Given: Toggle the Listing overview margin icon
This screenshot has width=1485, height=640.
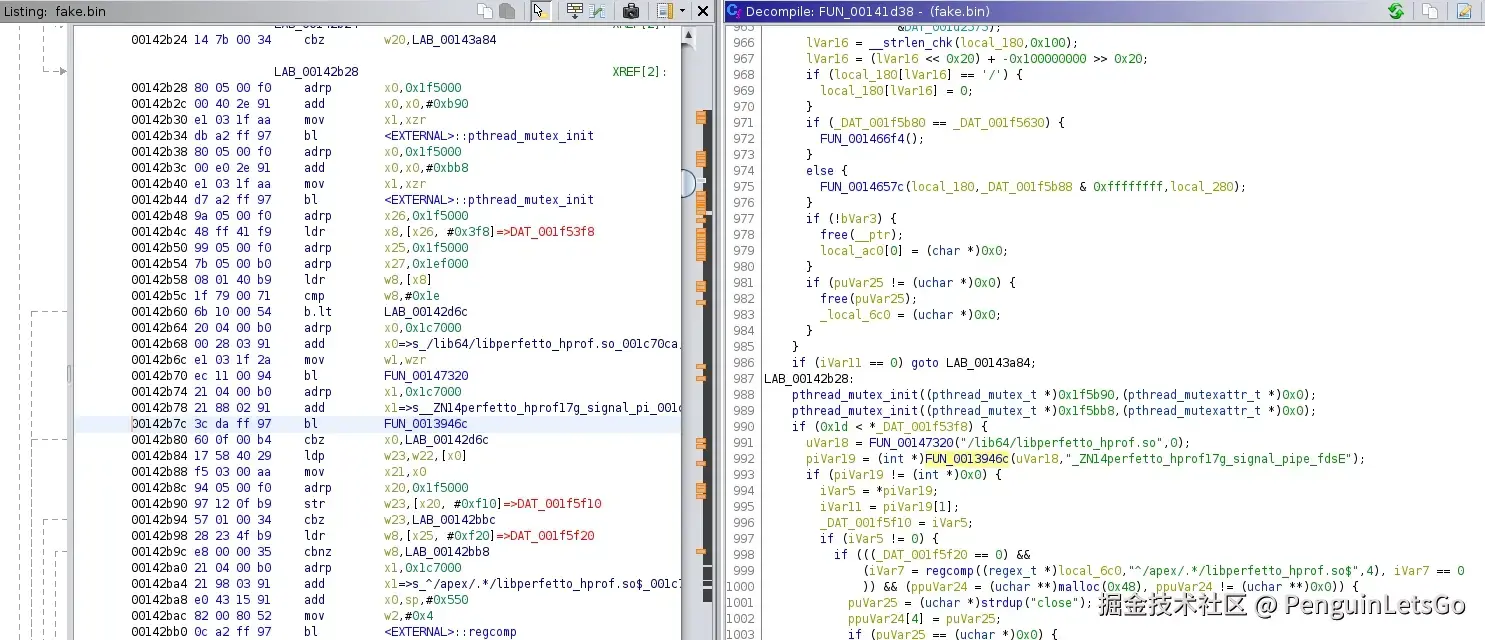Looking at the screenshot, I should [665, 11].
